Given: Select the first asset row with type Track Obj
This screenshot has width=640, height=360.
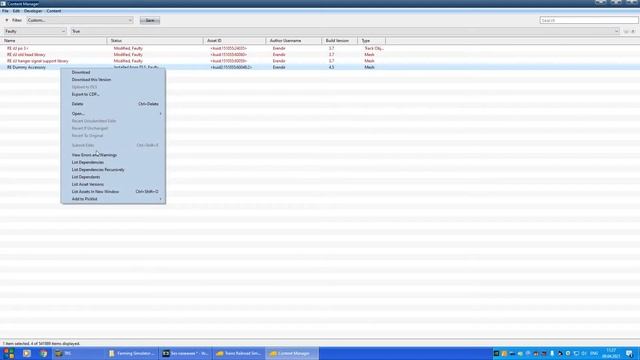Looking at the screenshot, I should 320,48.
